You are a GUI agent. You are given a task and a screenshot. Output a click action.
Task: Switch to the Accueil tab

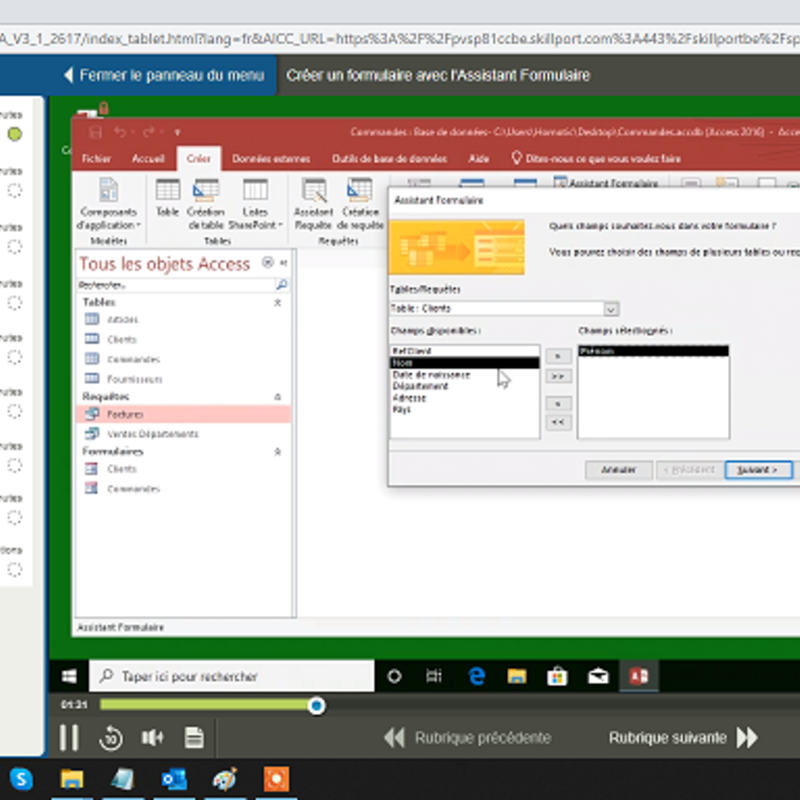coord(148,159)
